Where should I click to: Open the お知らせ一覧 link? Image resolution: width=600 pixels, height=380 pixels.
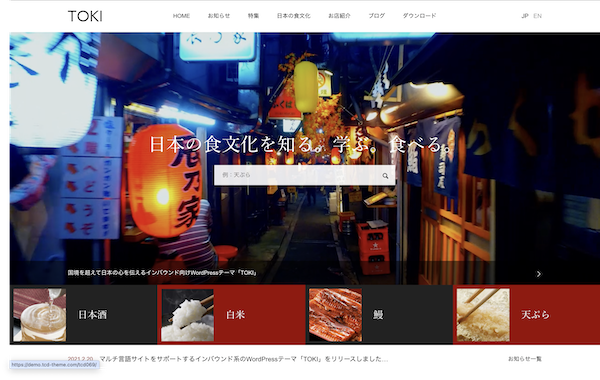click(x=525, y=359)
